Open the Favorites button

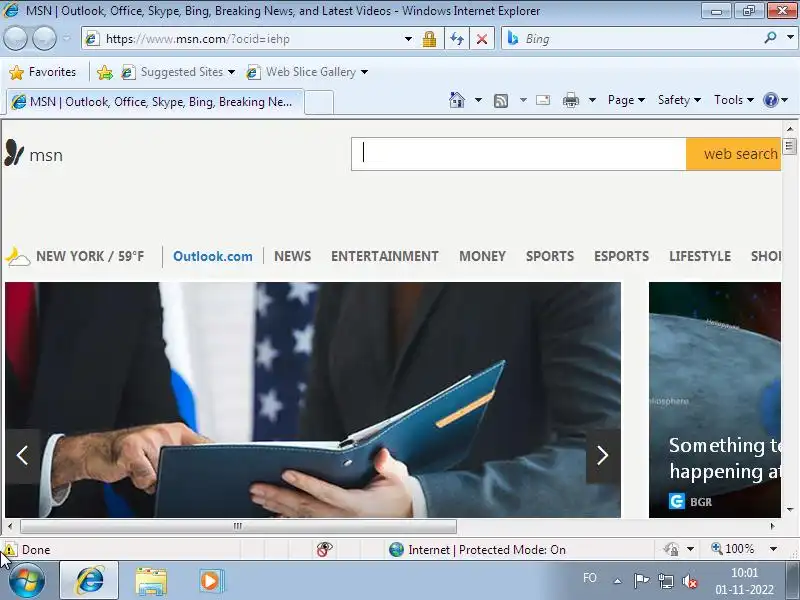click(x=43, y=72)
